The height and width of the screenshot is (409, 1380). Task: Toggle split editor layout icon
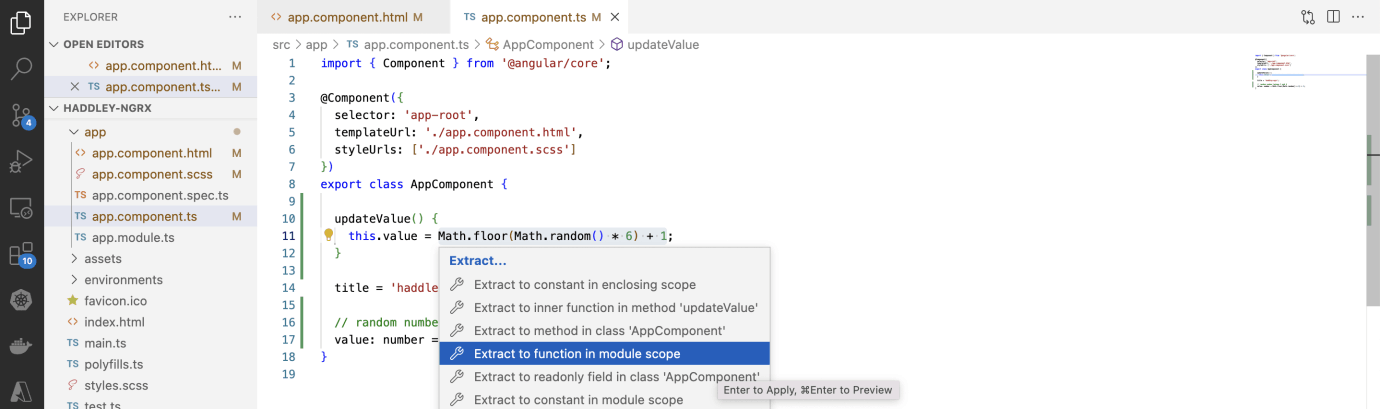click(1333, 17)
